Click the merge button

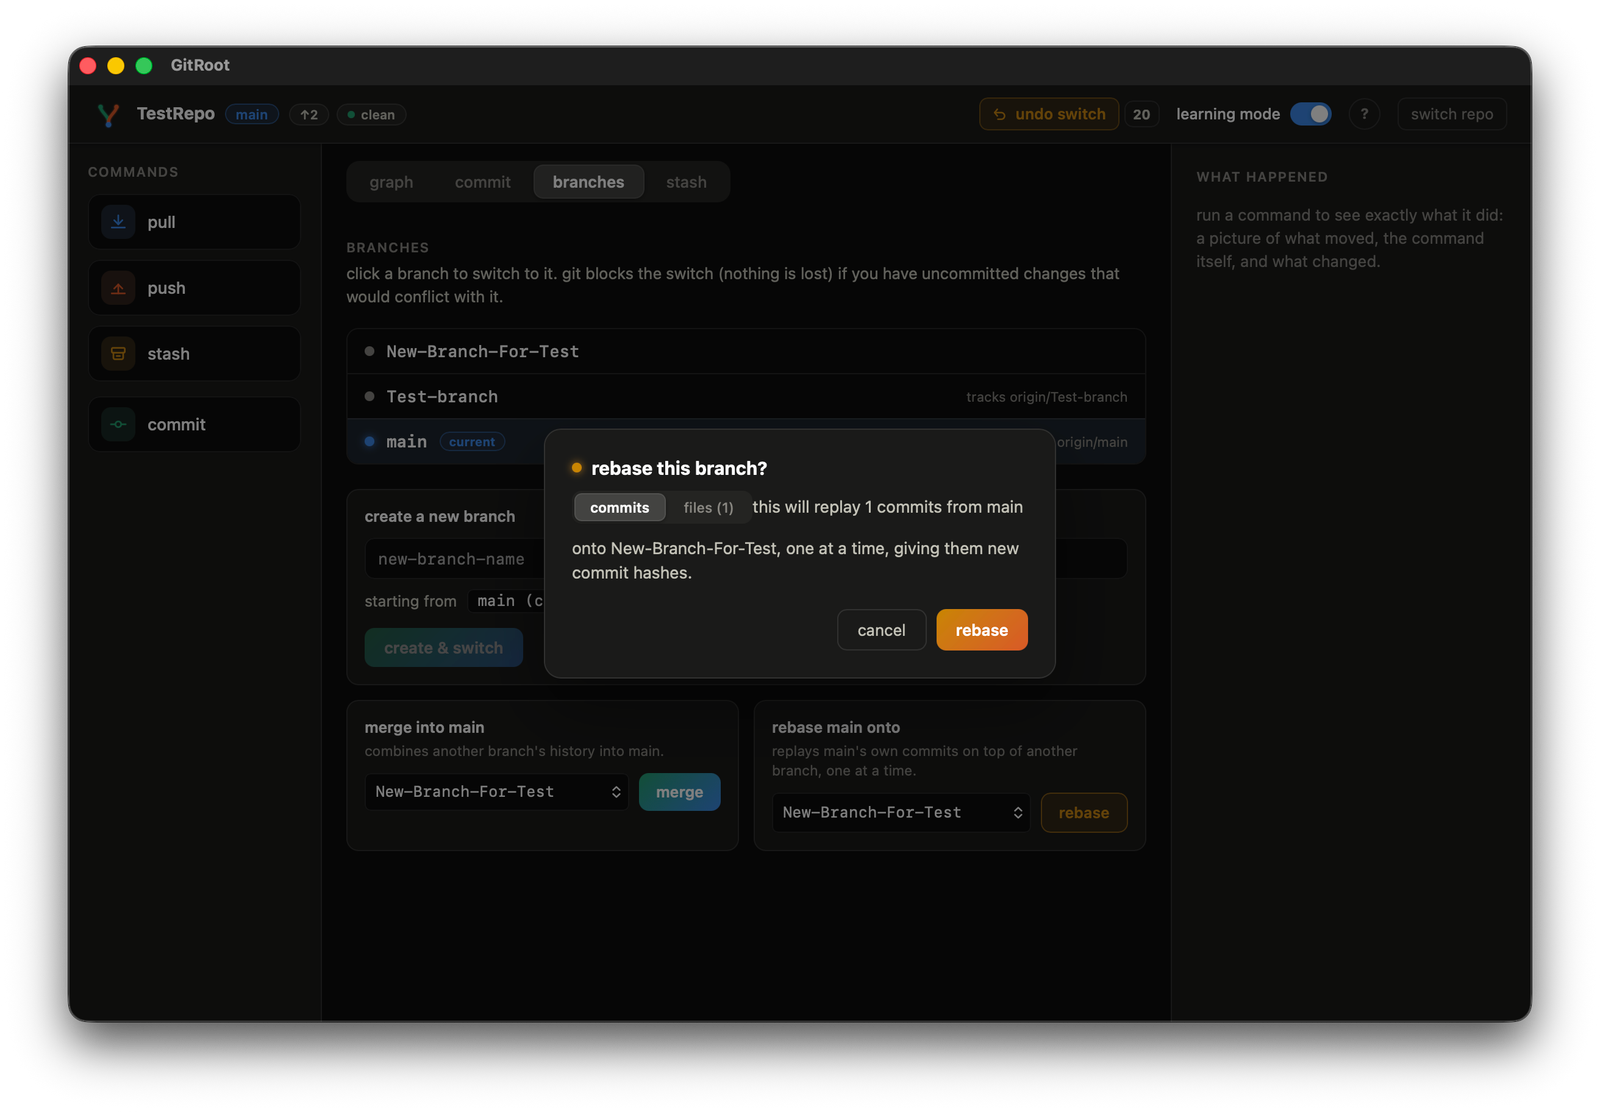[679, 792]
